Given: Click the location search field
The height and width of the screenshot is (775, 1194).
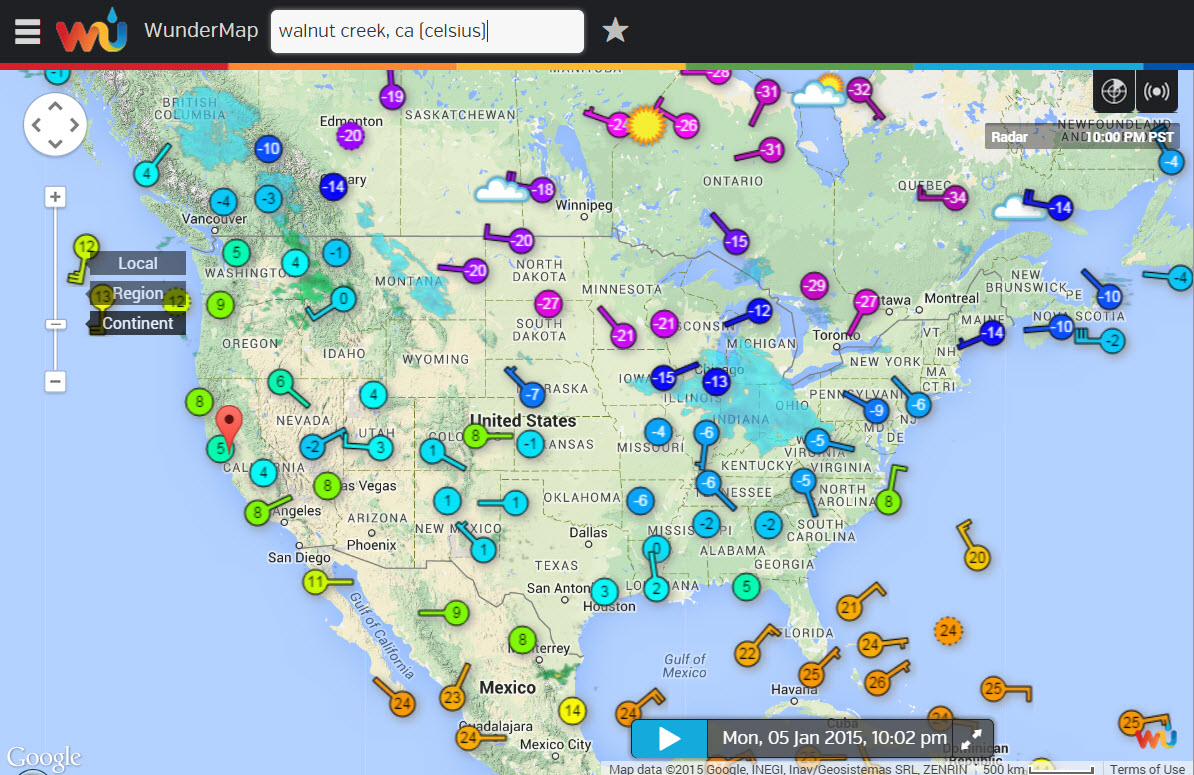Looking at the screenshot, I should (x=427, y=31).
